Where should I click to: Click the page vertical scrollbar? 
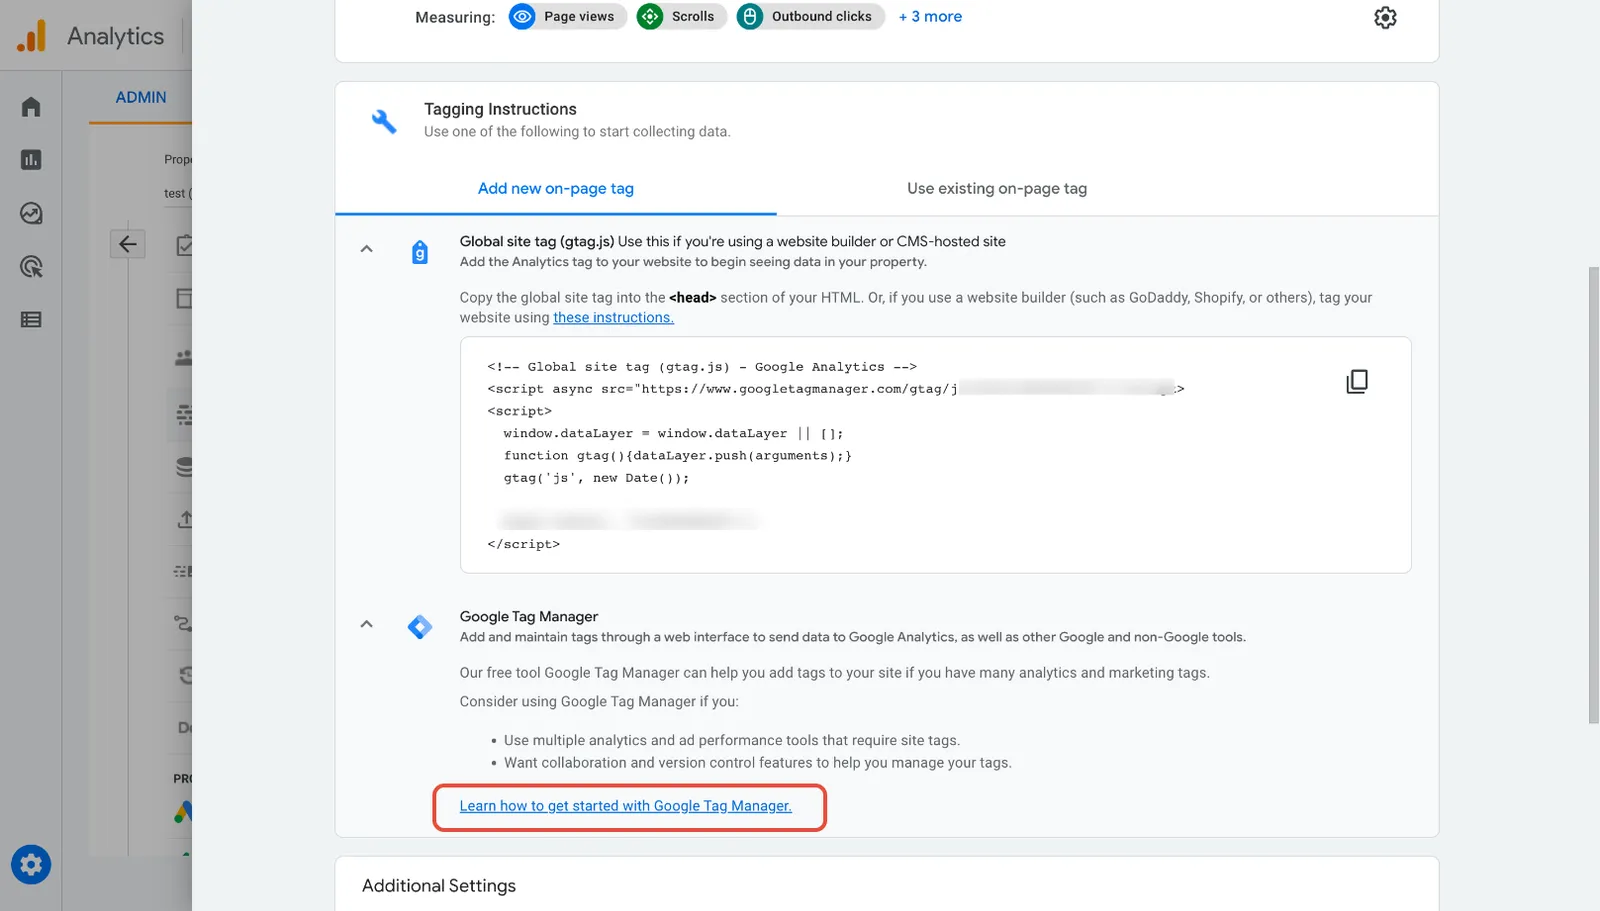1594,495
